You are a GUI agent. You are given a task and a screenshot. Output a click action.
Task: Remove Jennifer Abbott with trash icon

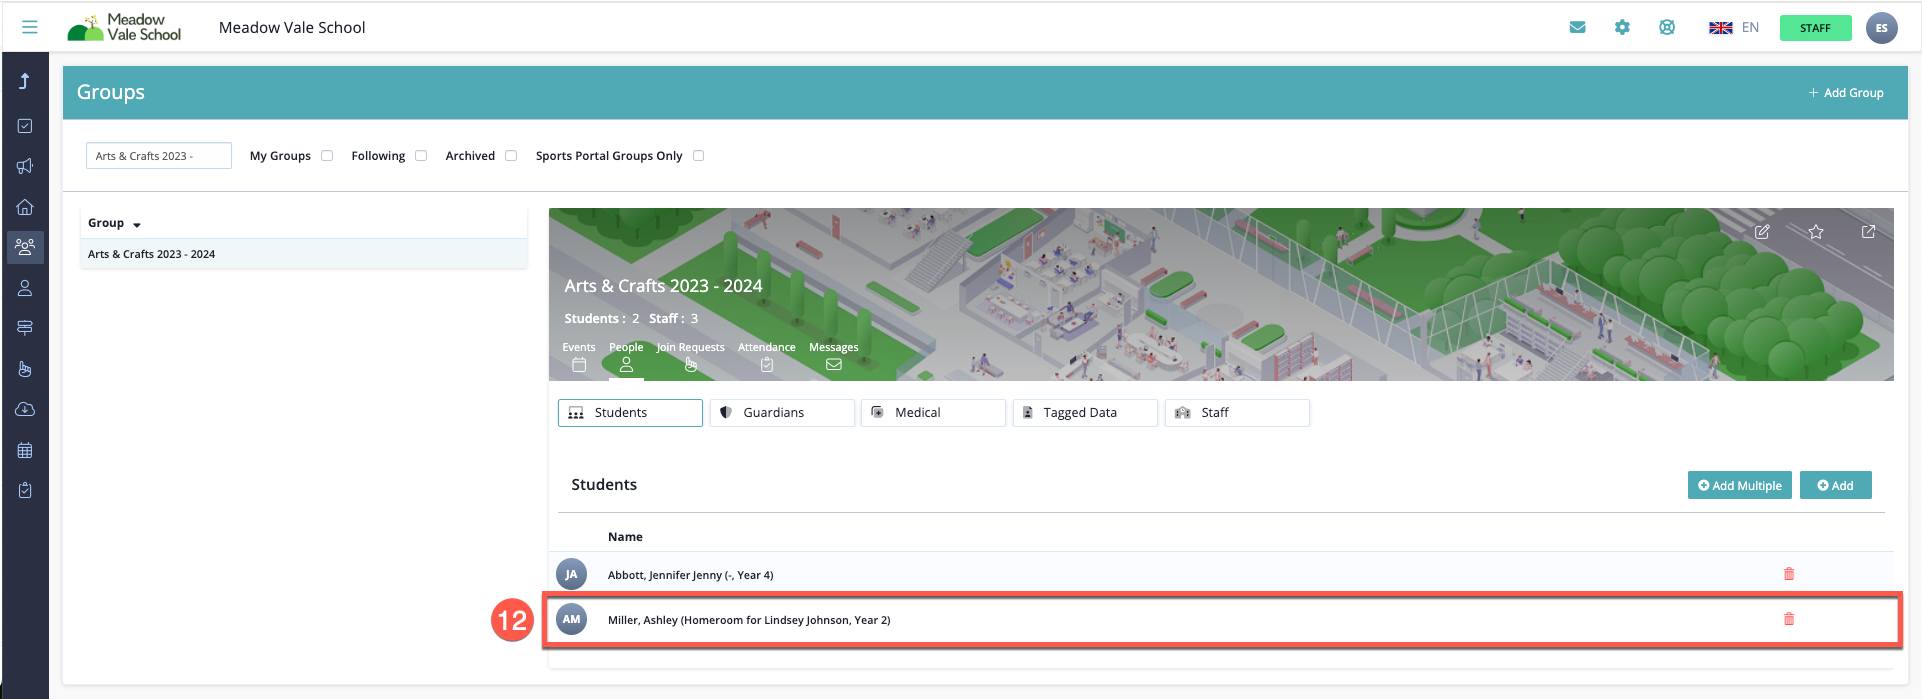point(1789,574)
